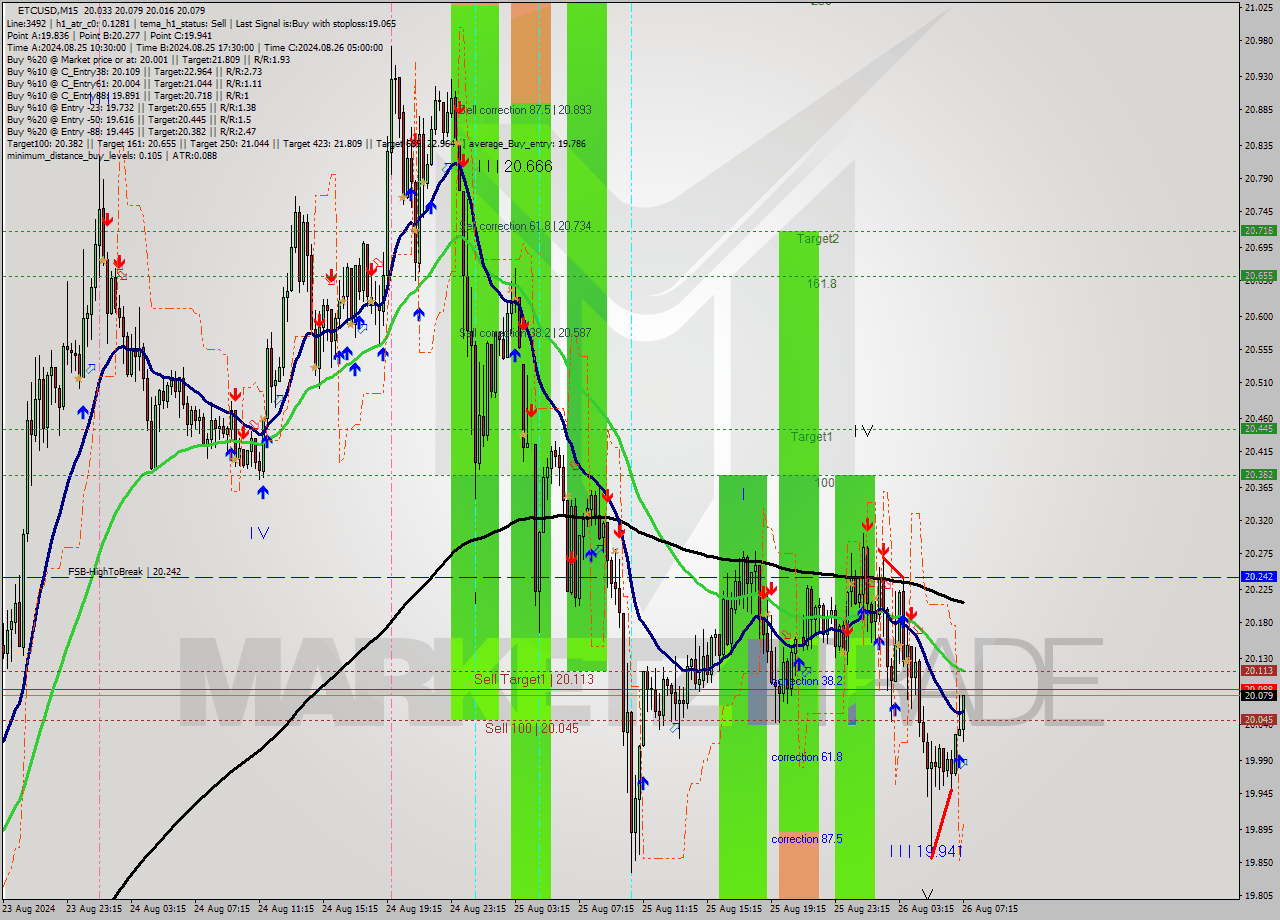Click the 19.805 price axis value

[1258, 896]
